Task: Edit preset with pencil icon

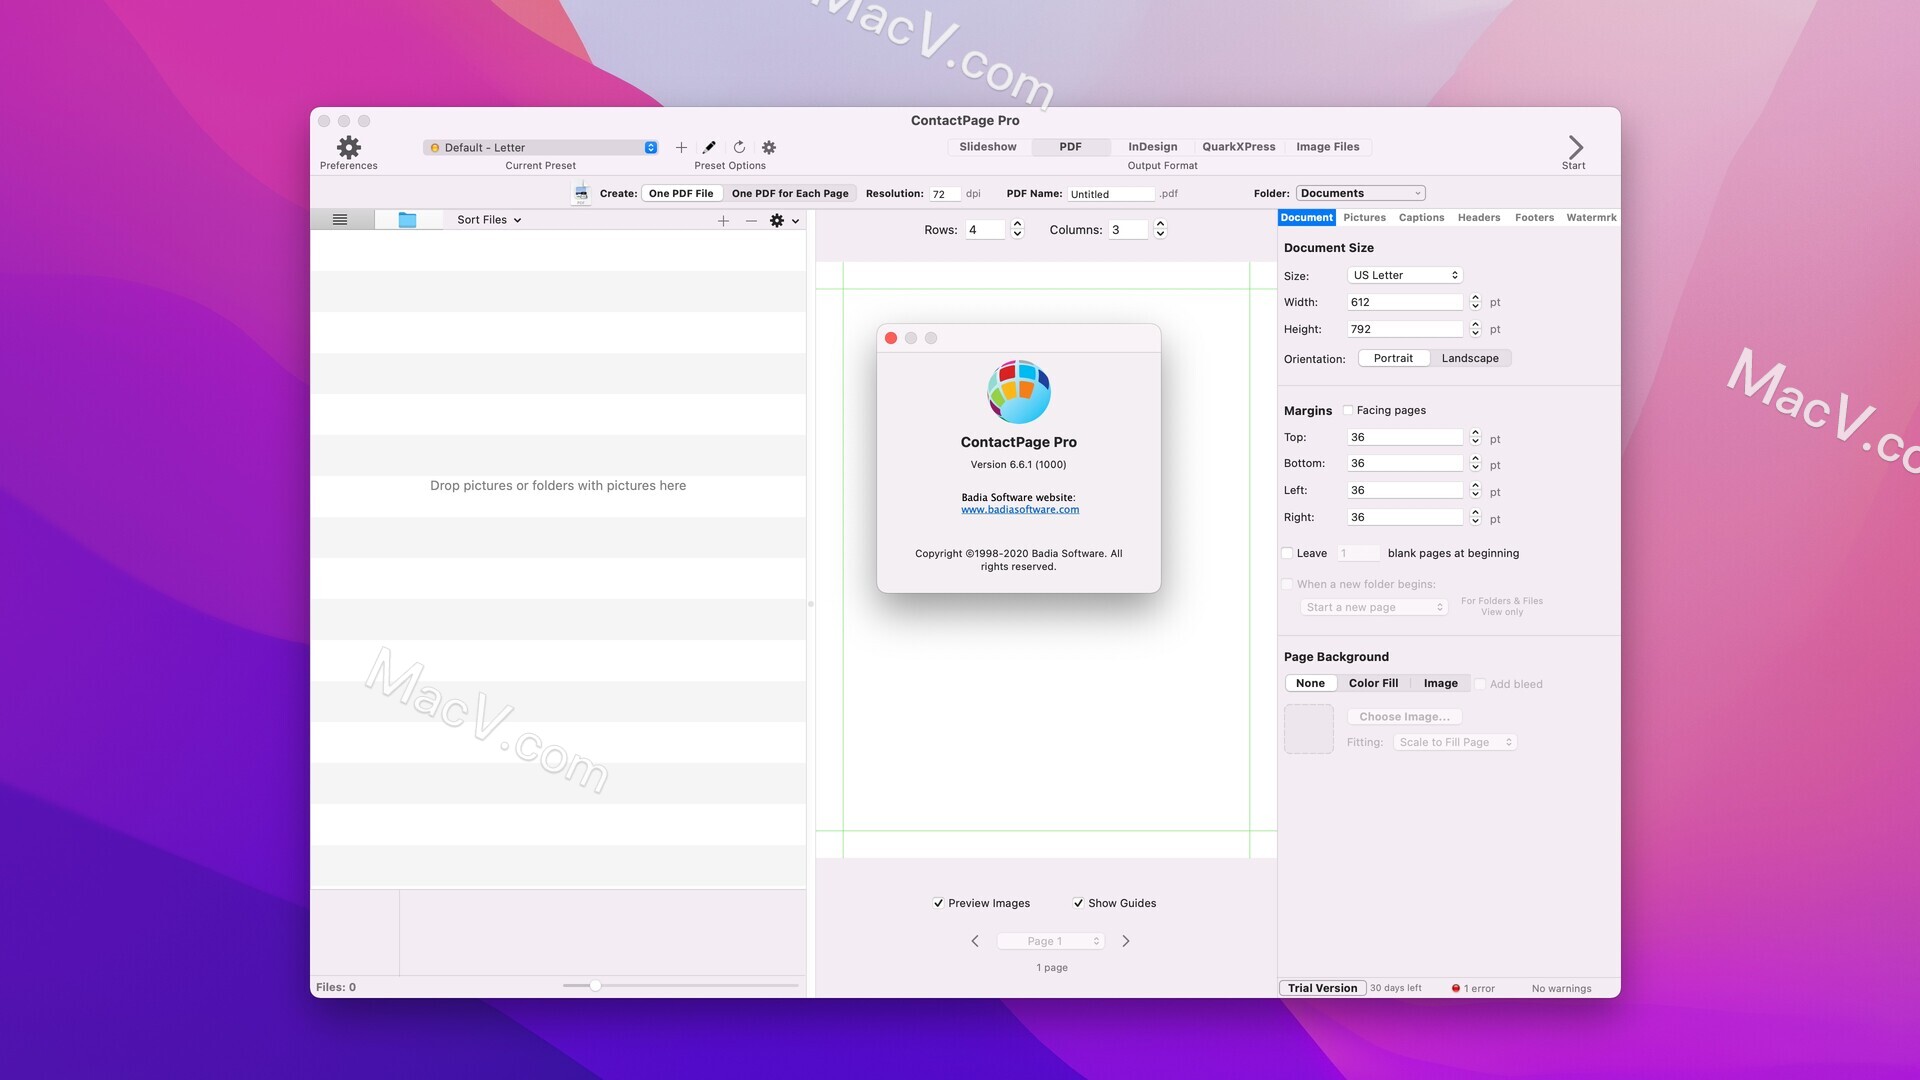Action: coord(709,147)
